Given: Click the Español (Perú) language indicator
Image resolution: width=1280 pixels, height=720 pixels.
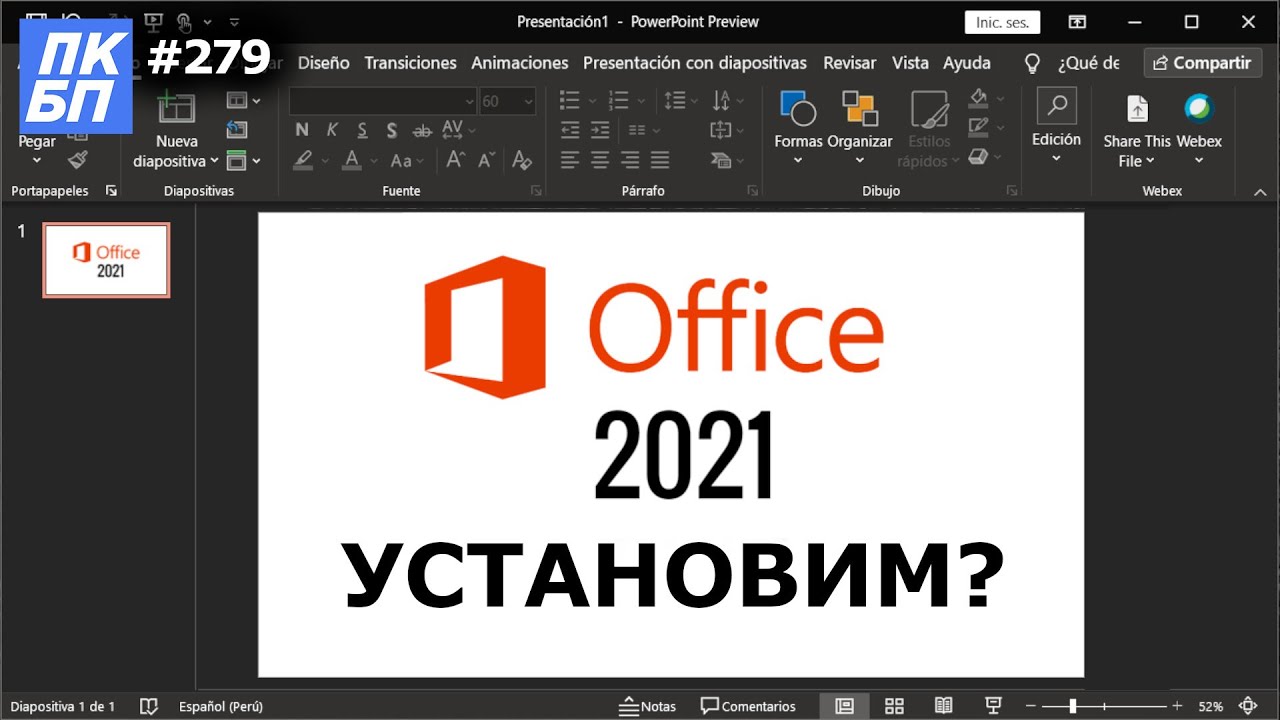Looking at the screenshot, I should (221, 706).
